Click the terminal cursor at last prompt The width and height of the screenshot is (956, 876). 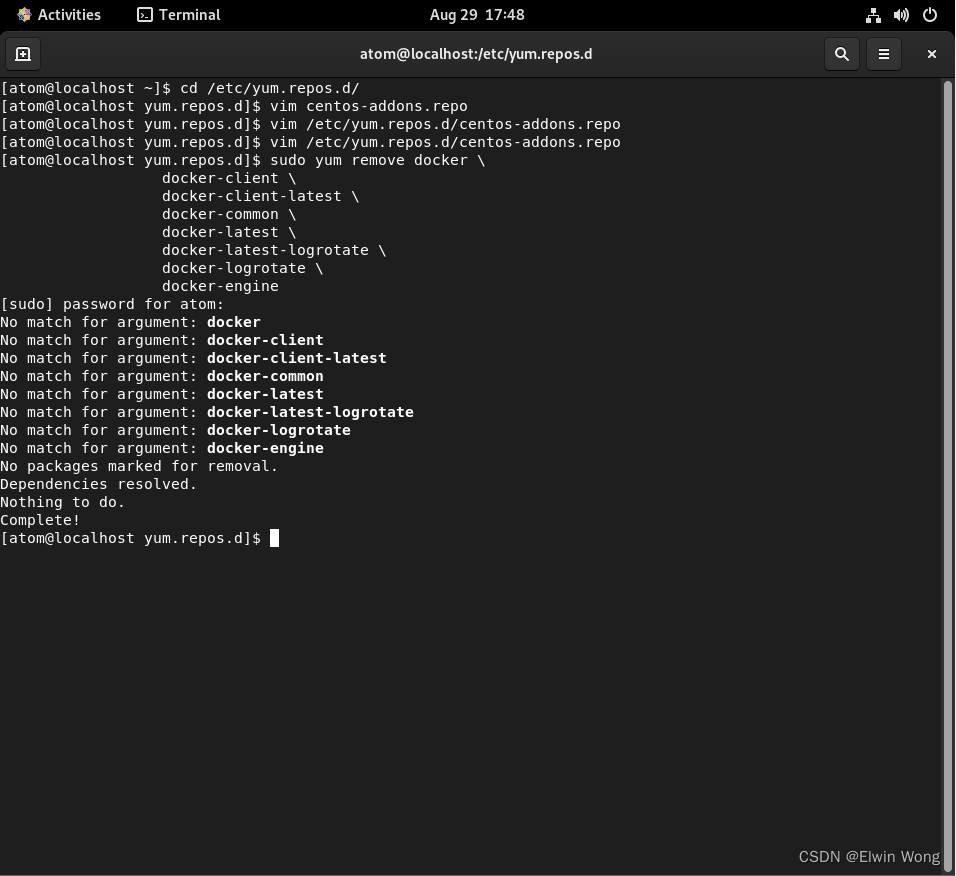point(274,538)
